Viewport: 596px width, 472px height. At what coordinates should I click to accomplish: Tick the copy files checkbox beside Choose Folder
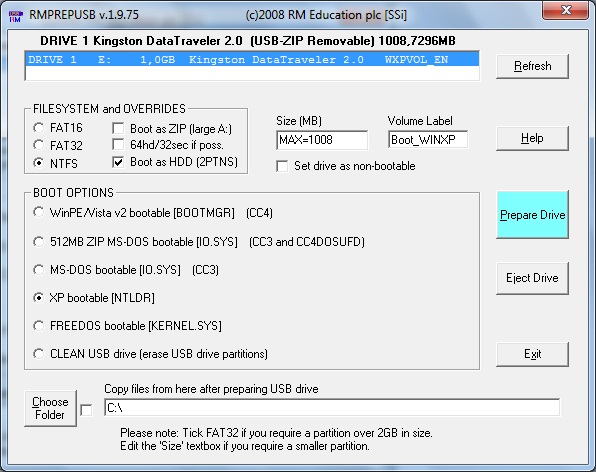coord(86,410)
